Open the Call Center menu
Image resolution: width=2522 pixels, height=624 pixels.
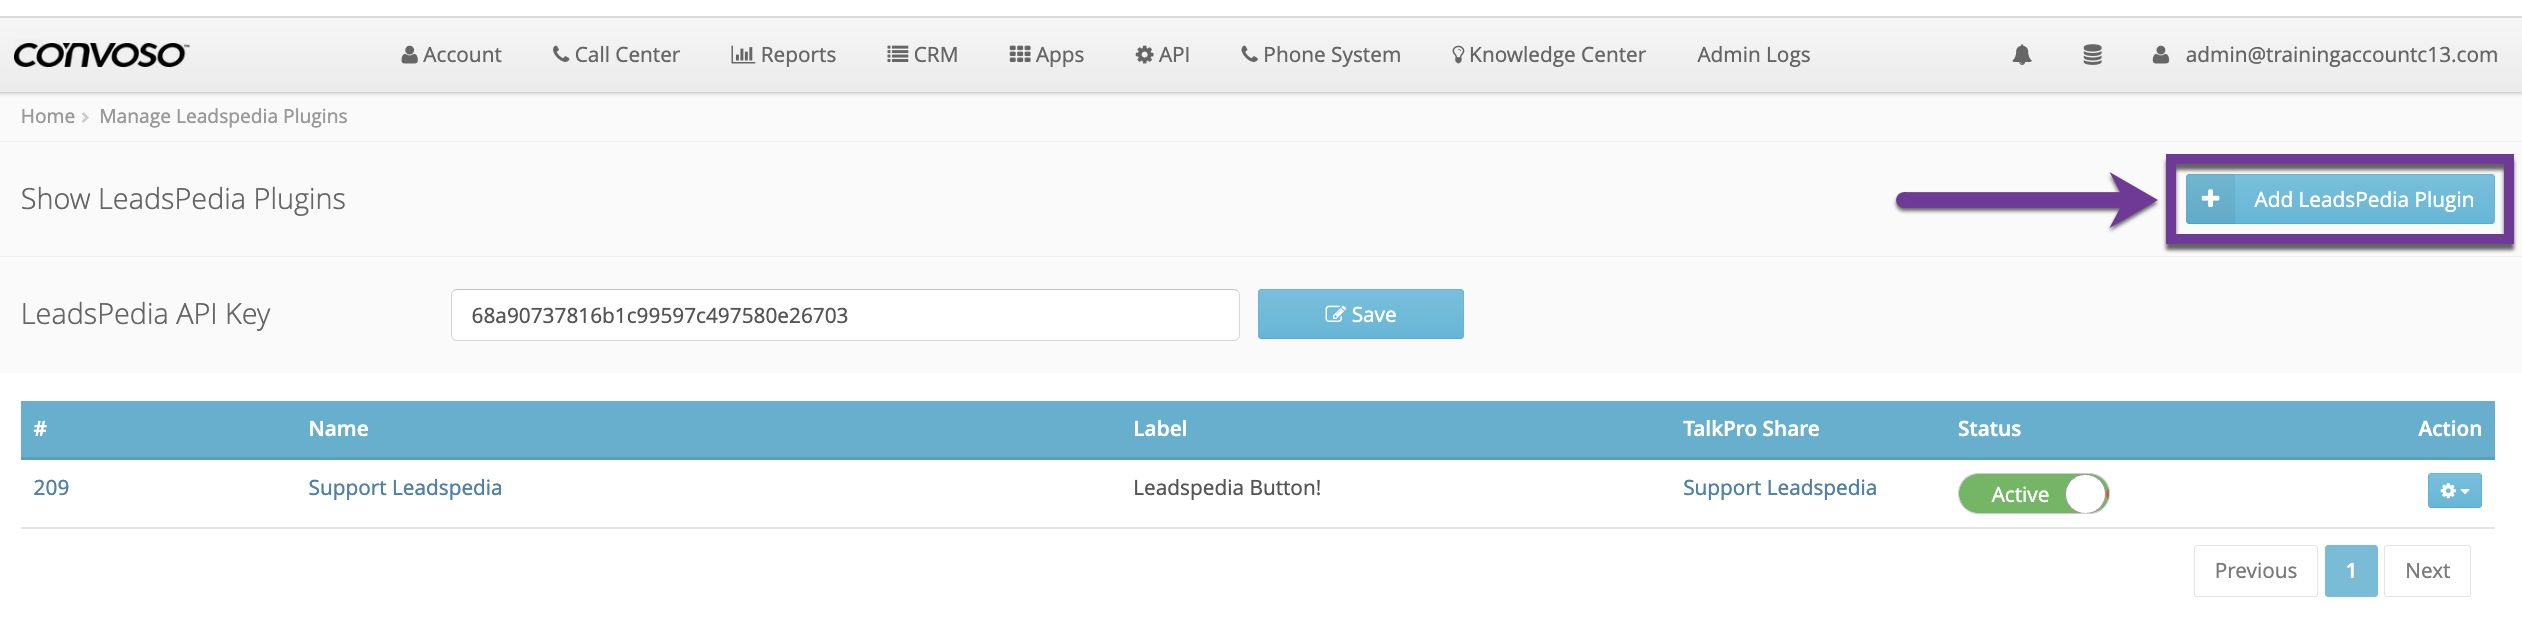coord(616,55)
